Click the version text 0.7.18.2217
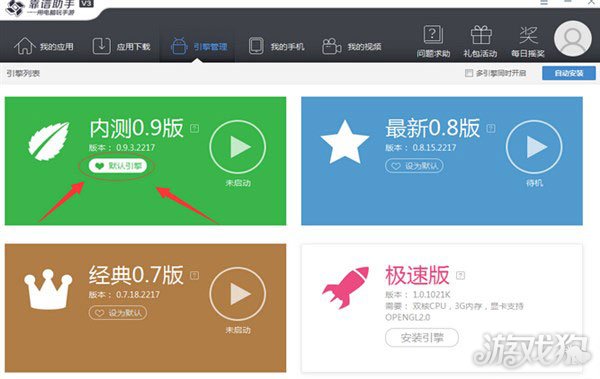600x379 pixels. tap(138, 294)
